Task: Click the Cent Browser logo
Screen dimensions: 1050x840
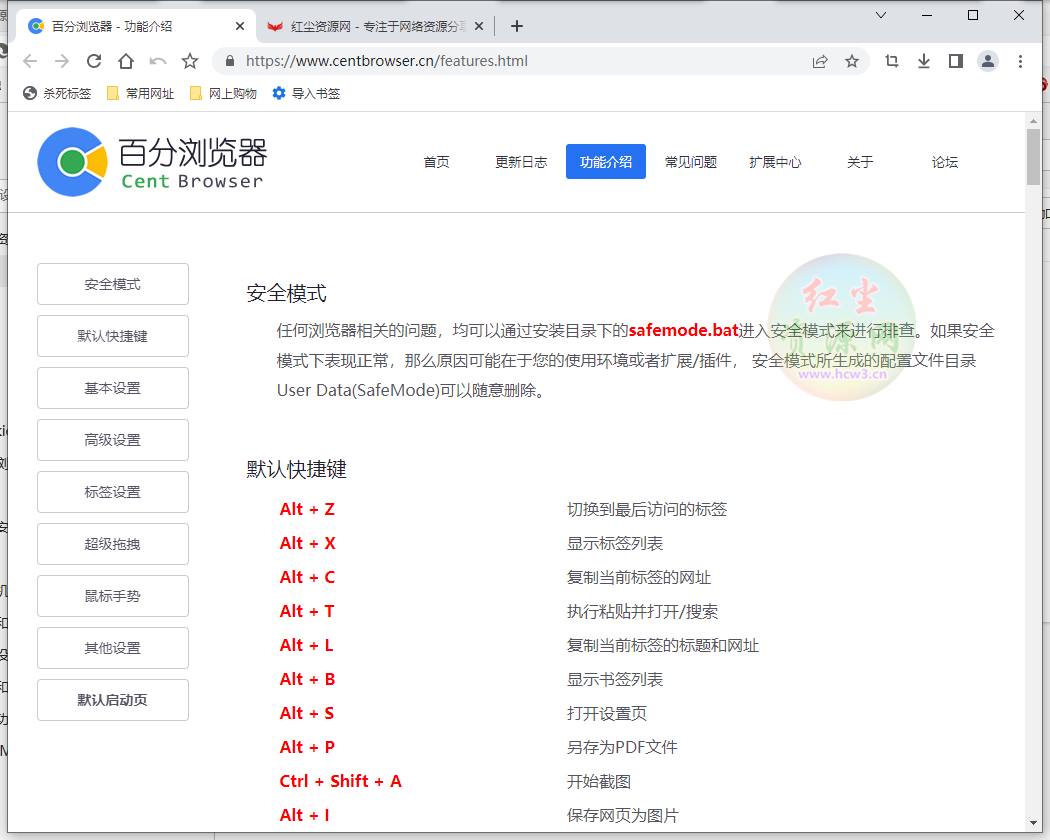Action: point(153,162)
